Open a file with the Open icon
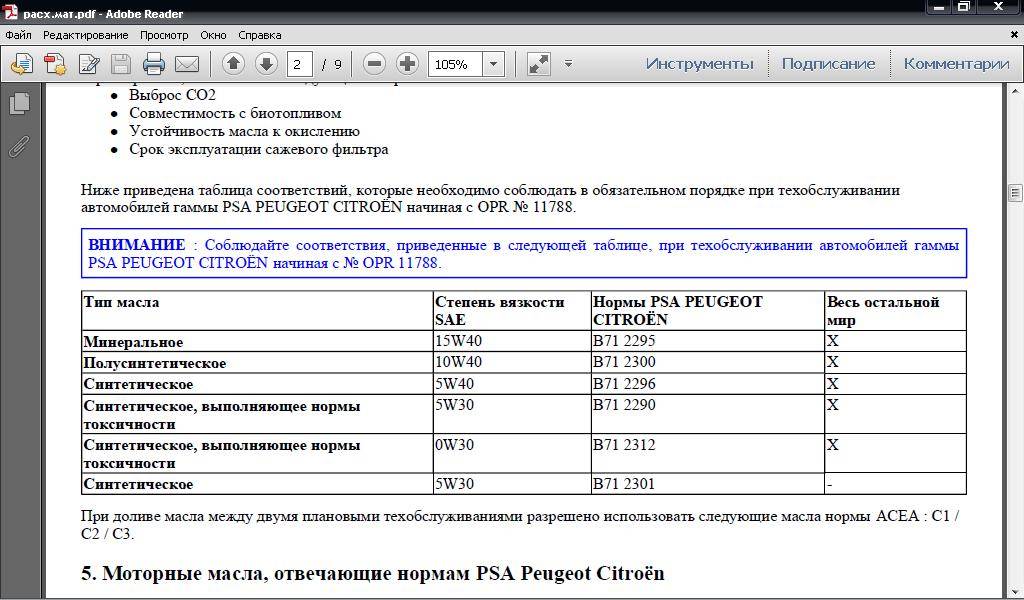The height and width of the screenshot is (600, 1024). [22, 63]
